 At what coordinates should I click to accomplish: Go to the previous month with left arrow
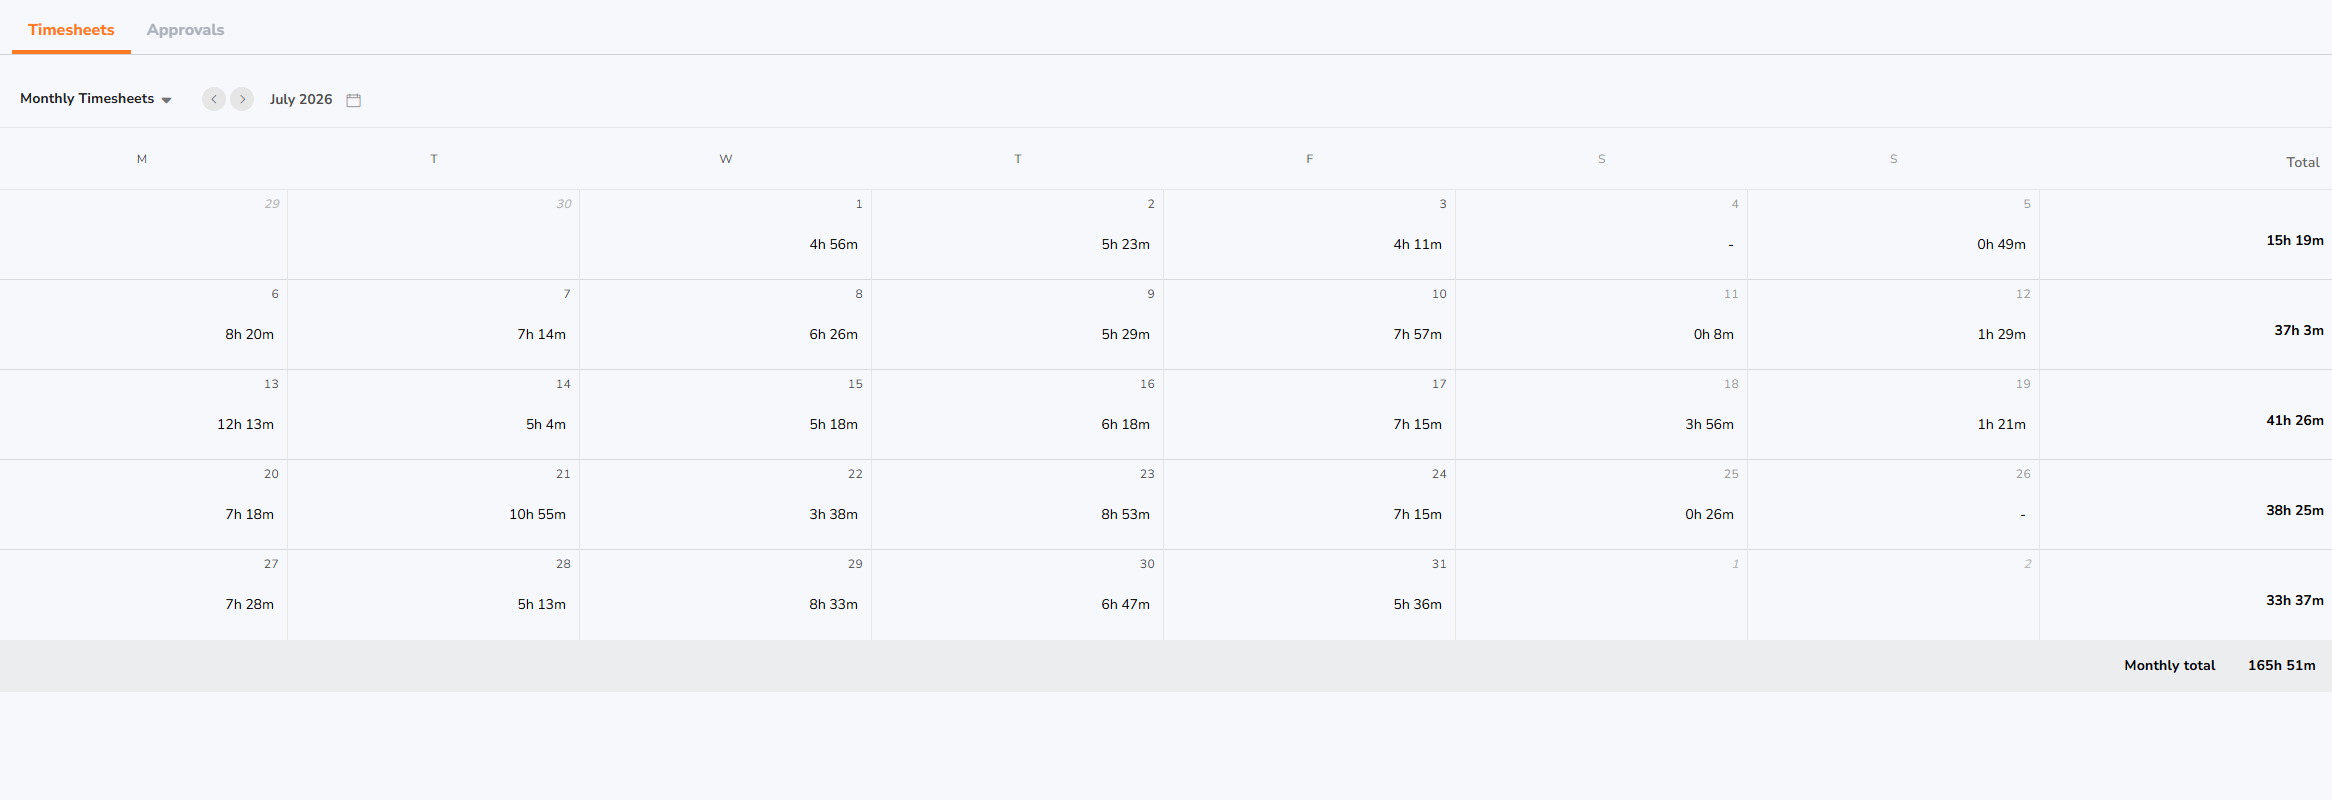pyautogui.click(x=213, y=99)
